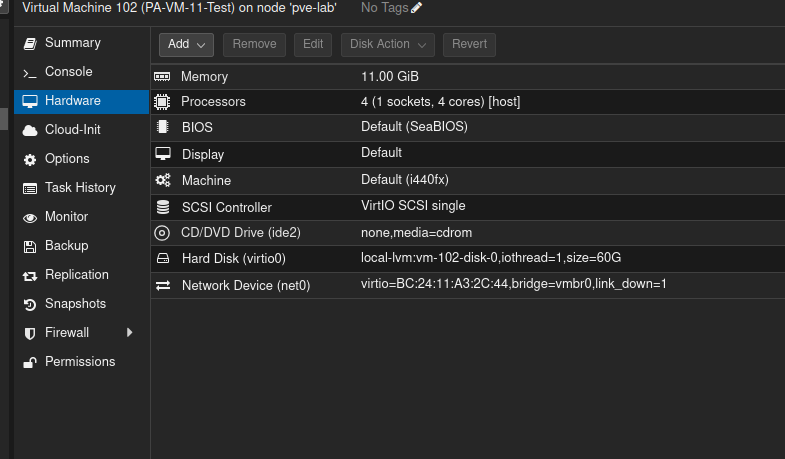Click the Edit button

pos(313,45)
